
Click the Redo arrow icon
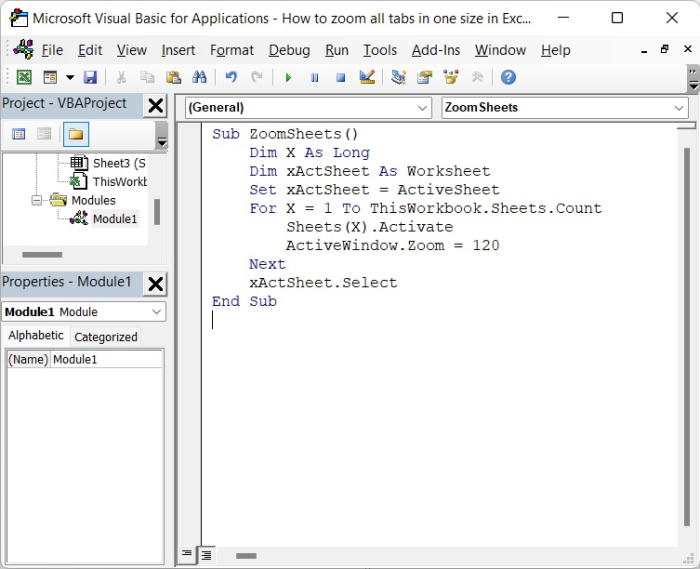pos(257,78)
